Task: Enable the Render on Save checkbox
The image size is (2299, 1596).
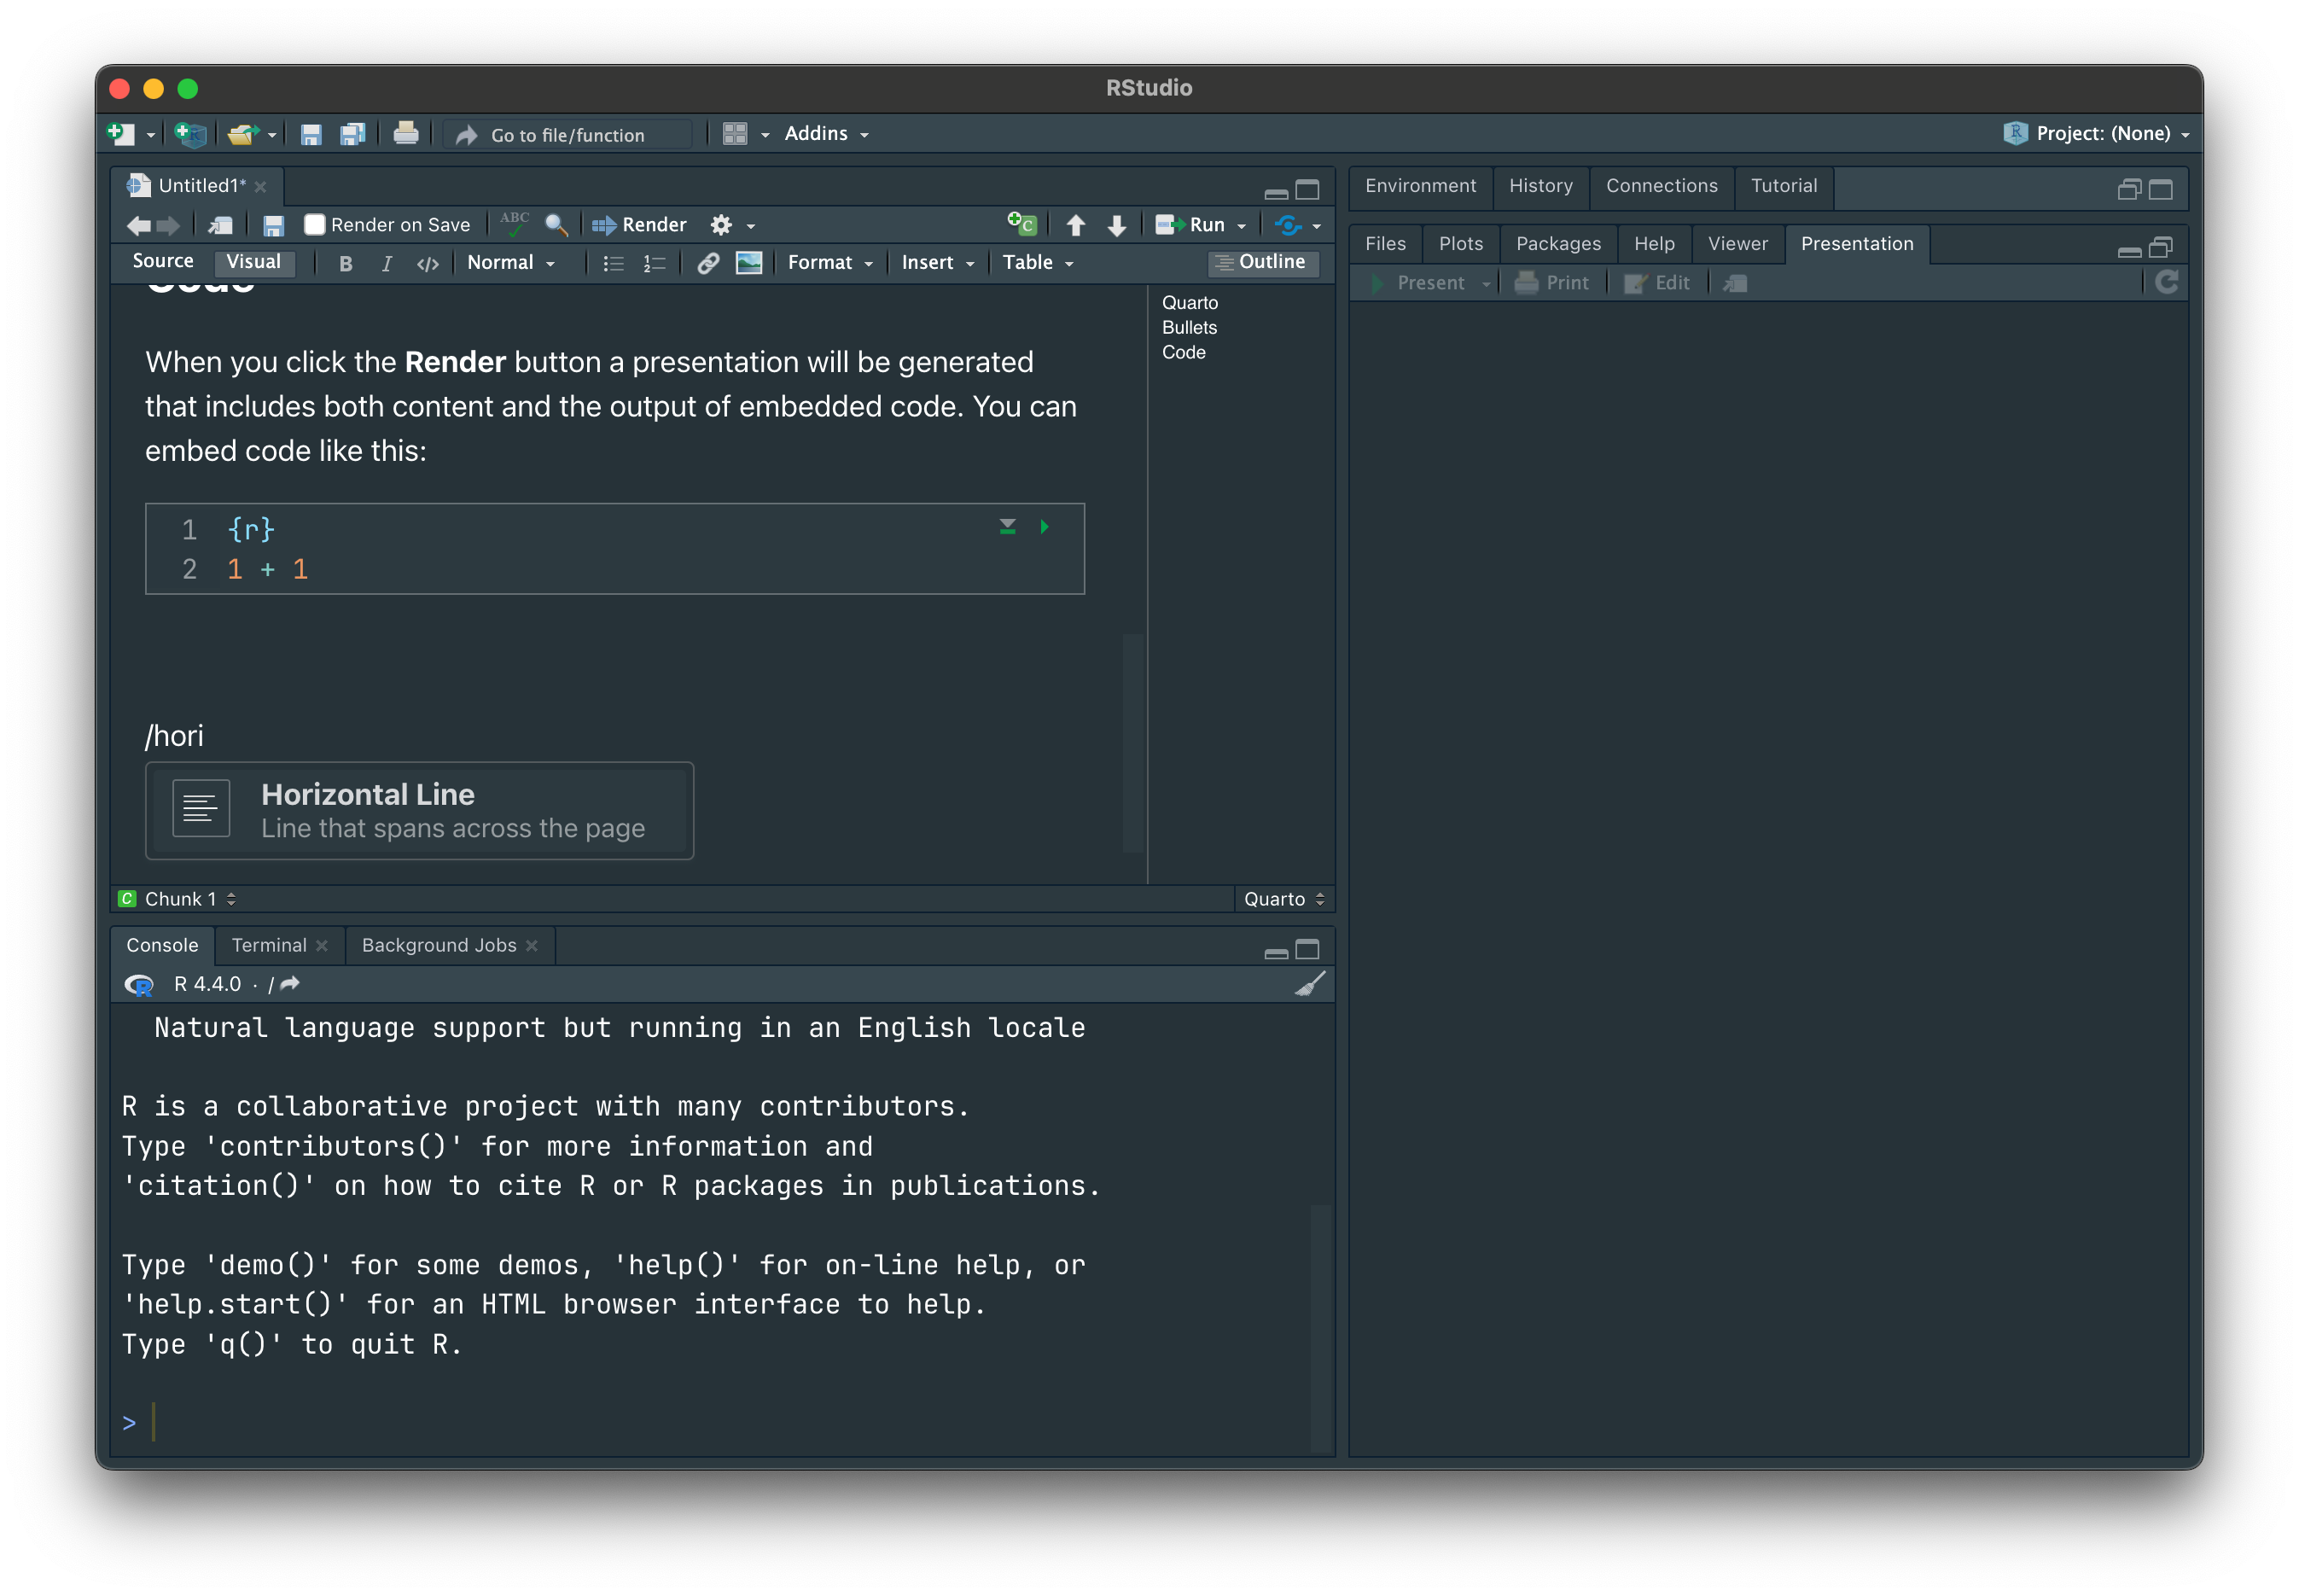Action: click(x=315, y=225)
